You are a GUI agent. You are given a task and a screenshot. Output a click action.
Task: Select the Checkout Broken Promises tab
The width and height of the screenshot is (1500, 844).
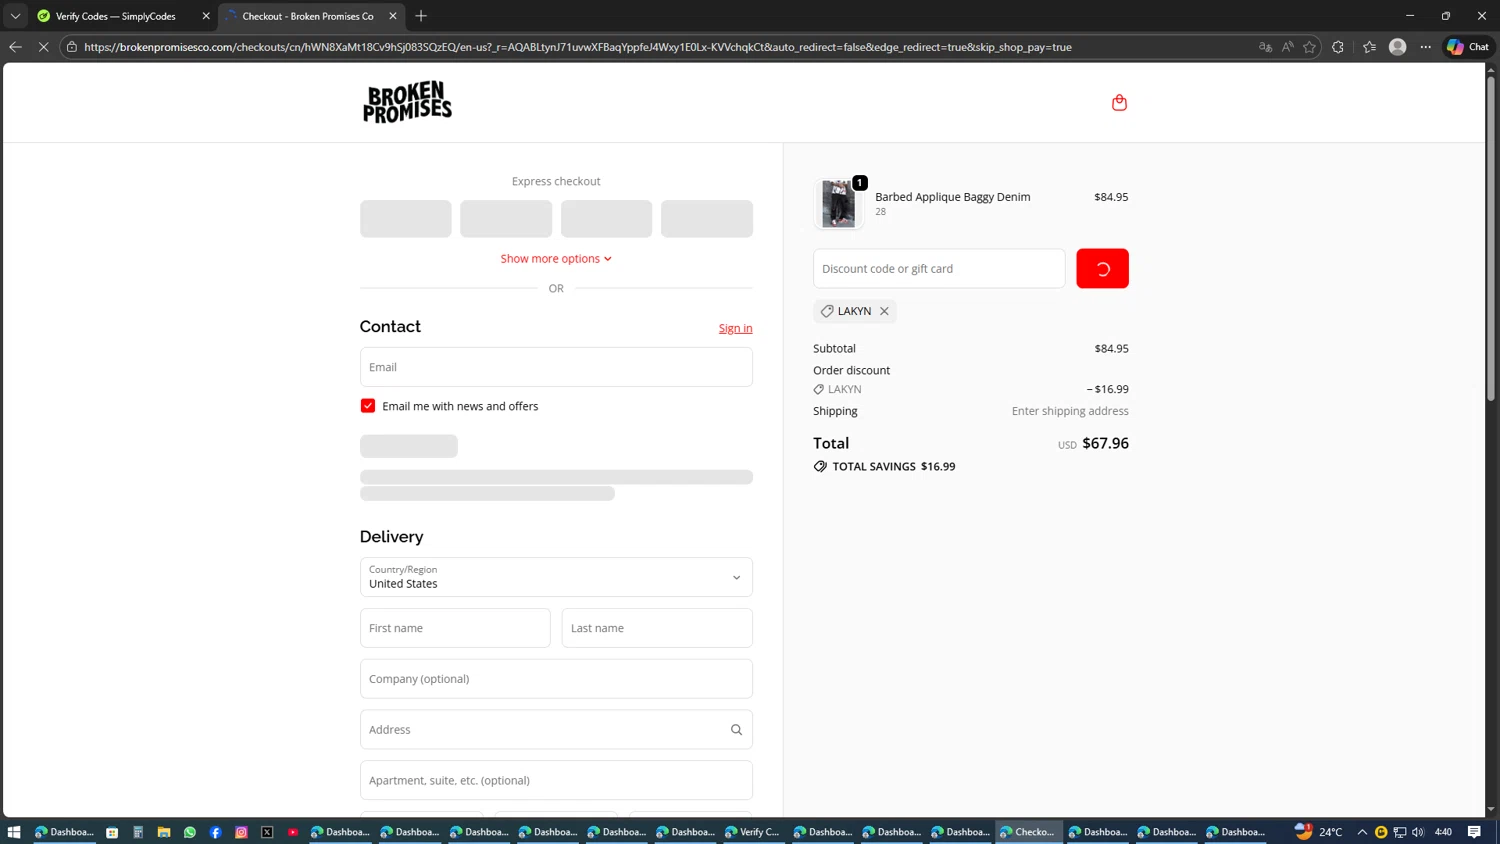(308, 16)
